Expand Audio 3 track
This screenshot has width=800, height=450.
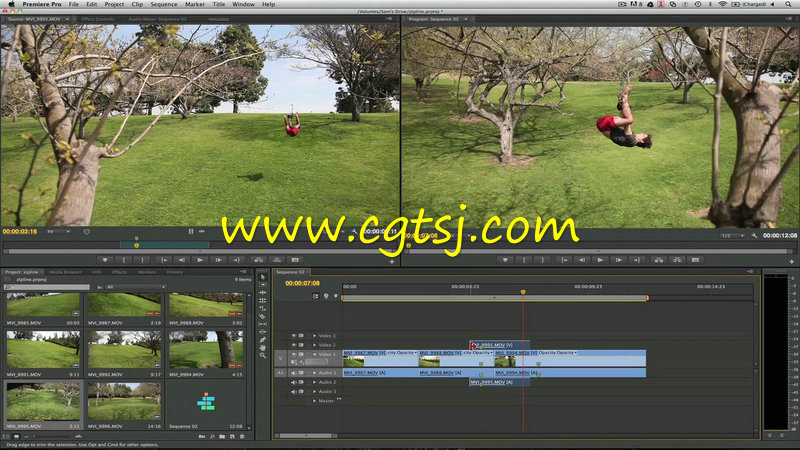pos(314,391)
